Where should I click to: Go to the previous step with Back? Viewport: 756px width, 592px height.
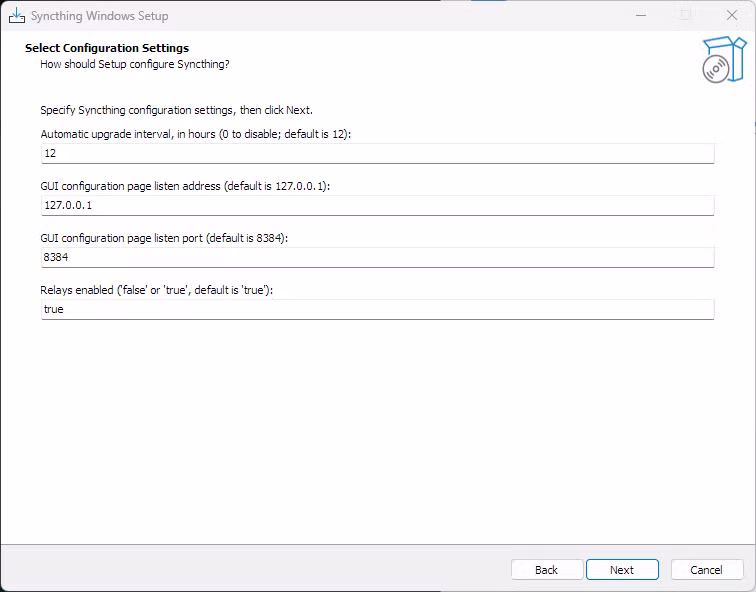547,570
